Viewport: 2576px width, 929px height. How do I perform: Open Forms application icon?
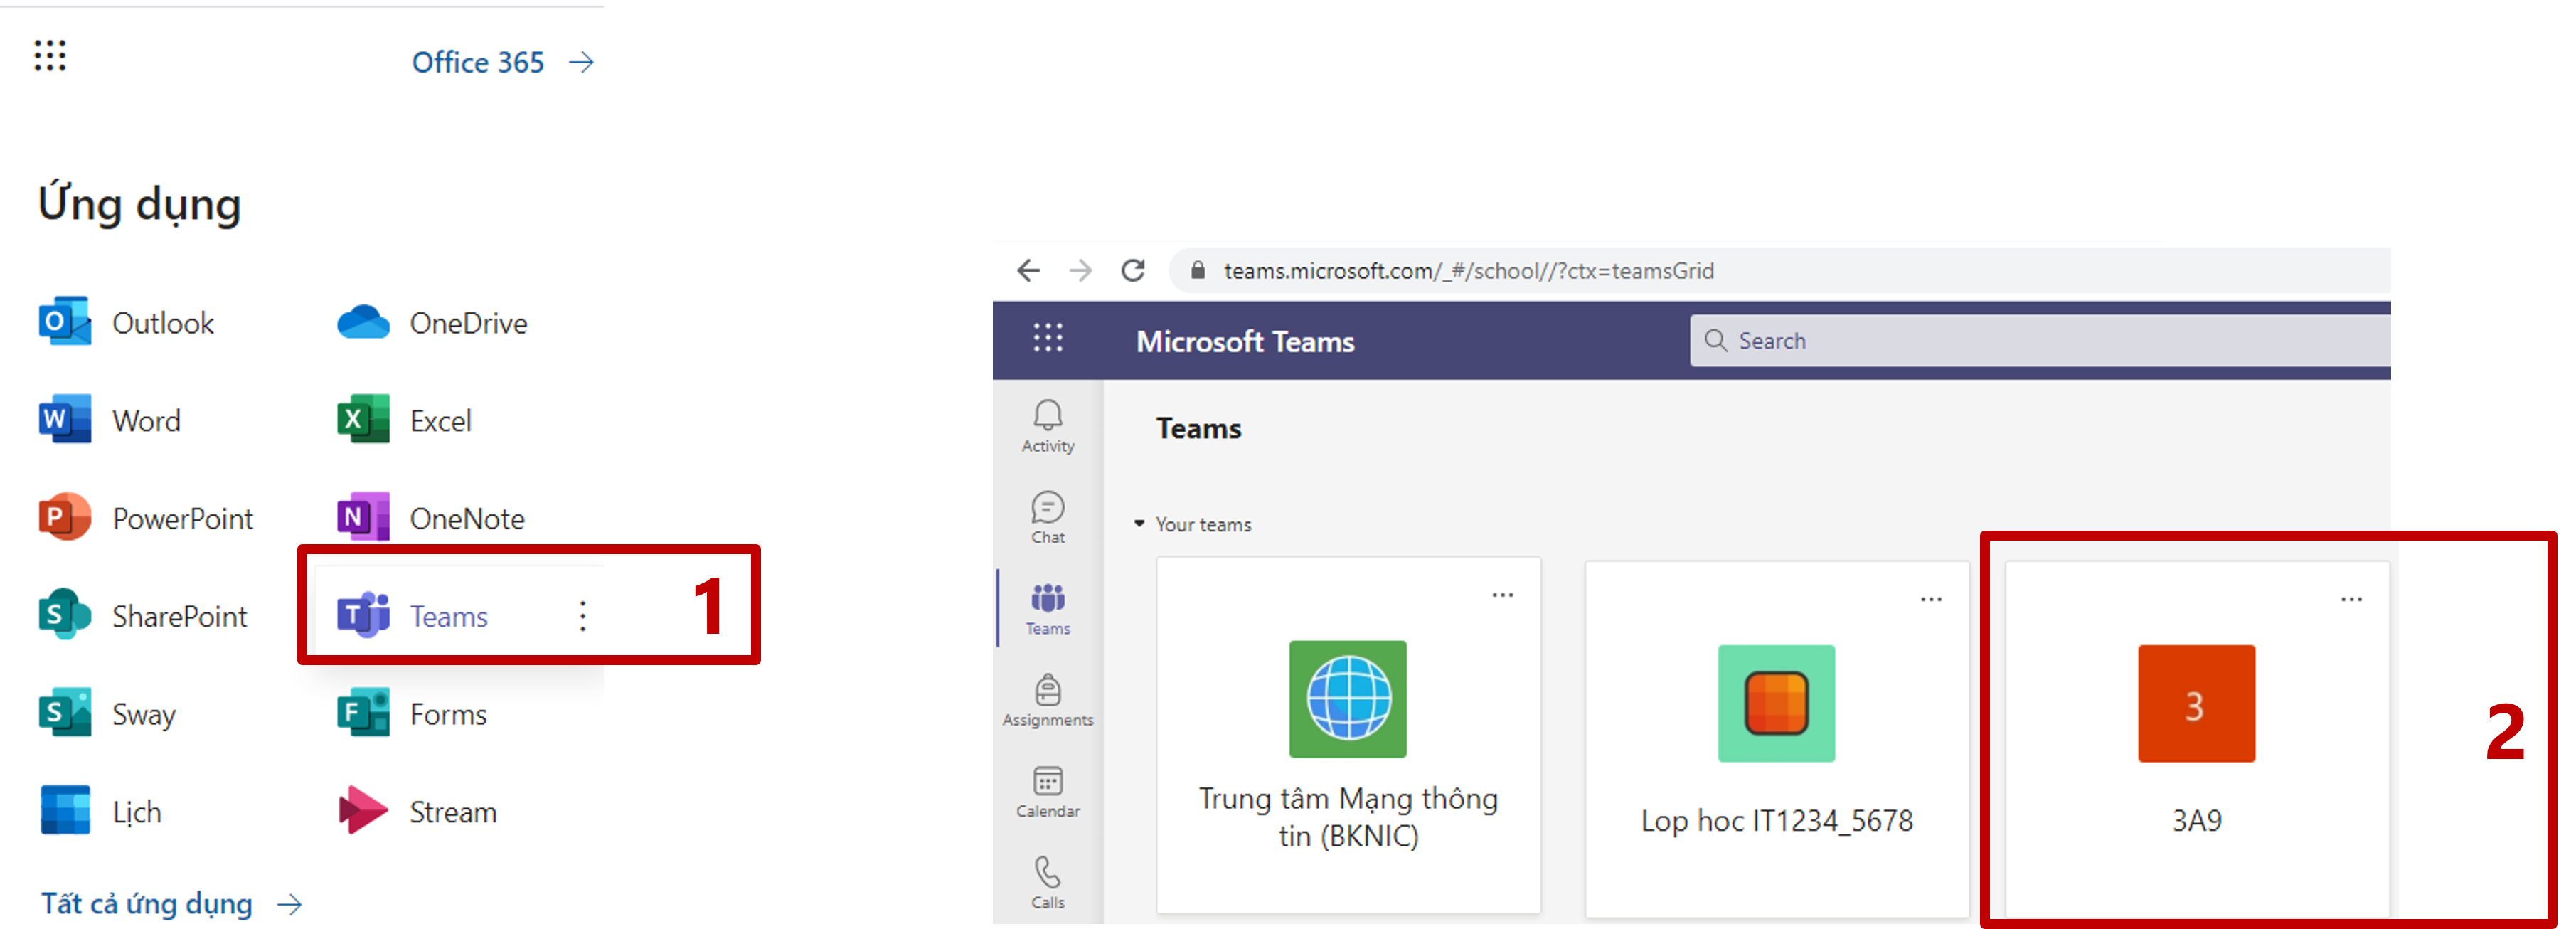tap(363, 713)
